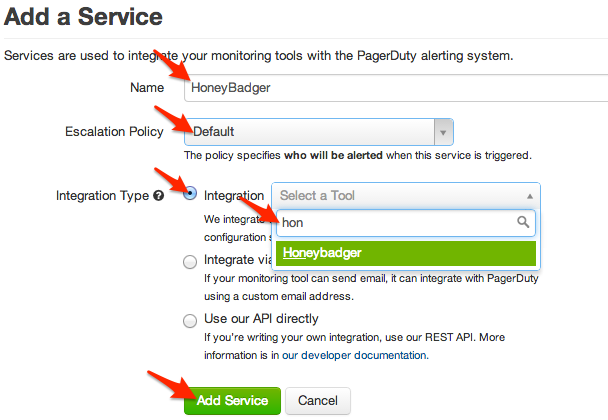Click the tool search box containing hon
The height and width of the screenshot is (420, 608).
406,223
